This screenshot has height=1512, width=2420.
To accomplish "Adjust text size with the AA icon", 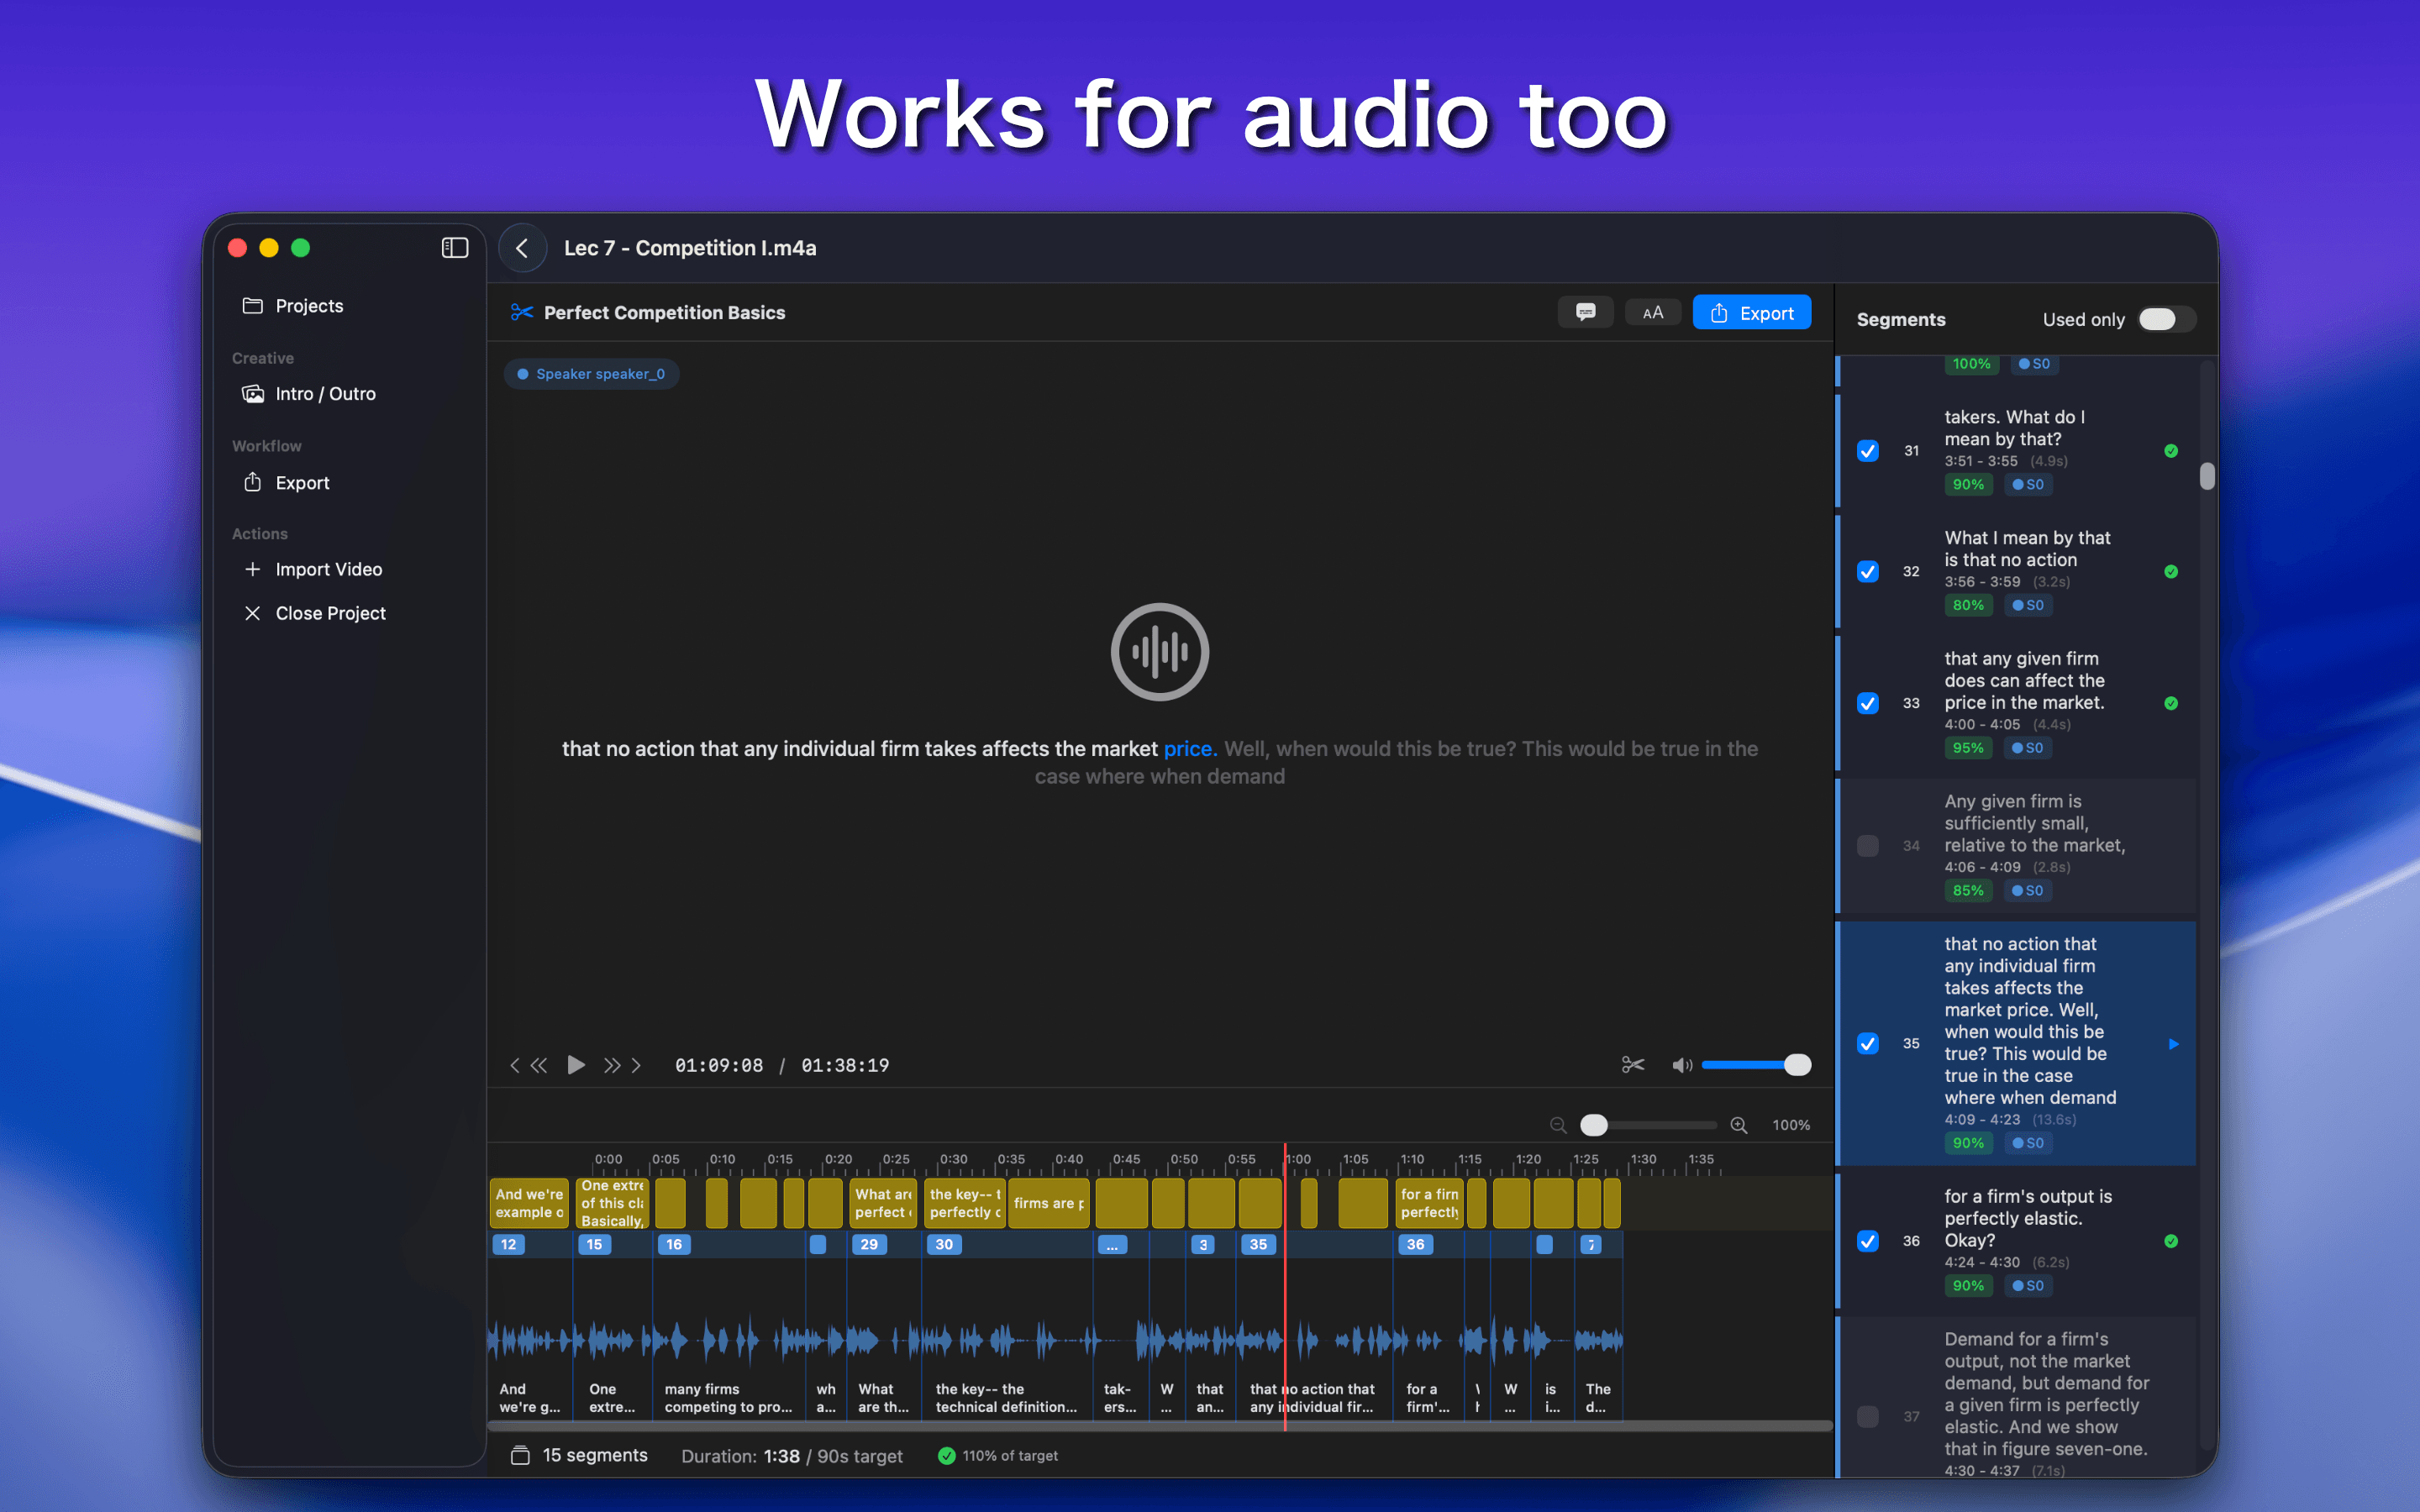I will 1653,311.
